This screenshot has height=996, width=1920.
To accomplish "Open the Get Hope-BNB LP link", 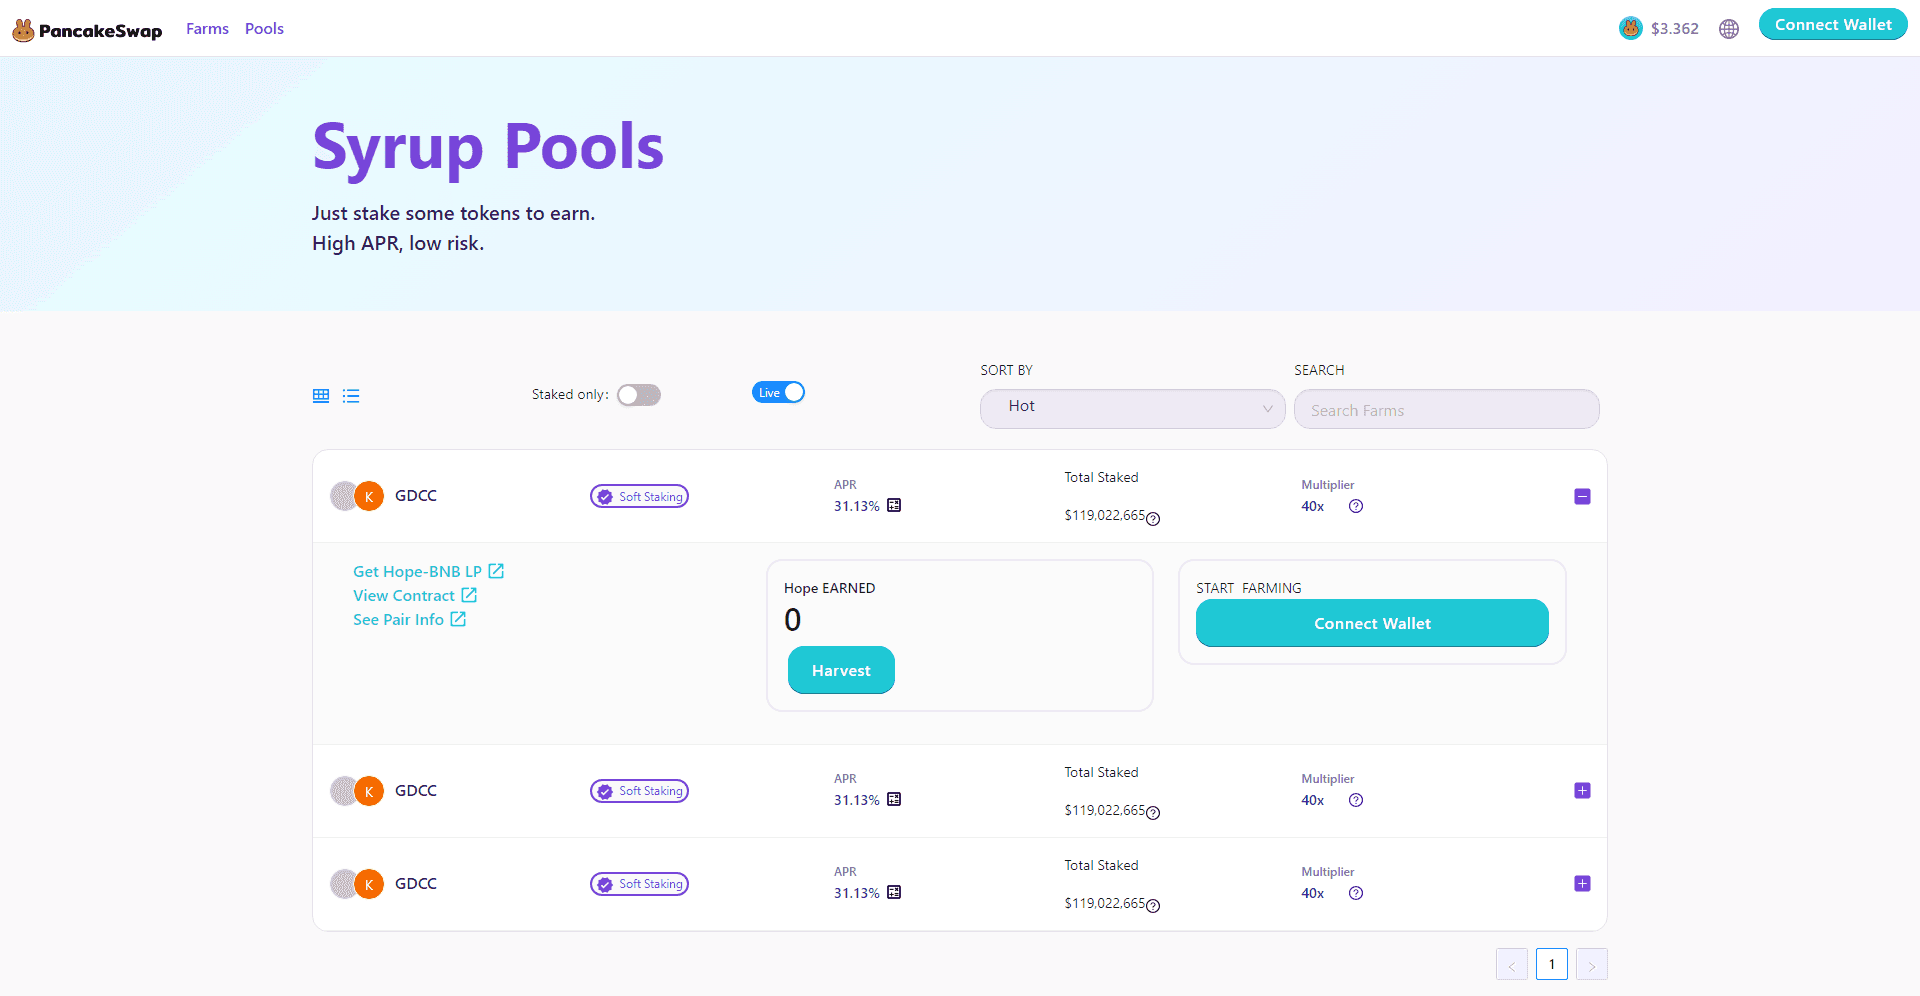I will (x=428, y=572).
